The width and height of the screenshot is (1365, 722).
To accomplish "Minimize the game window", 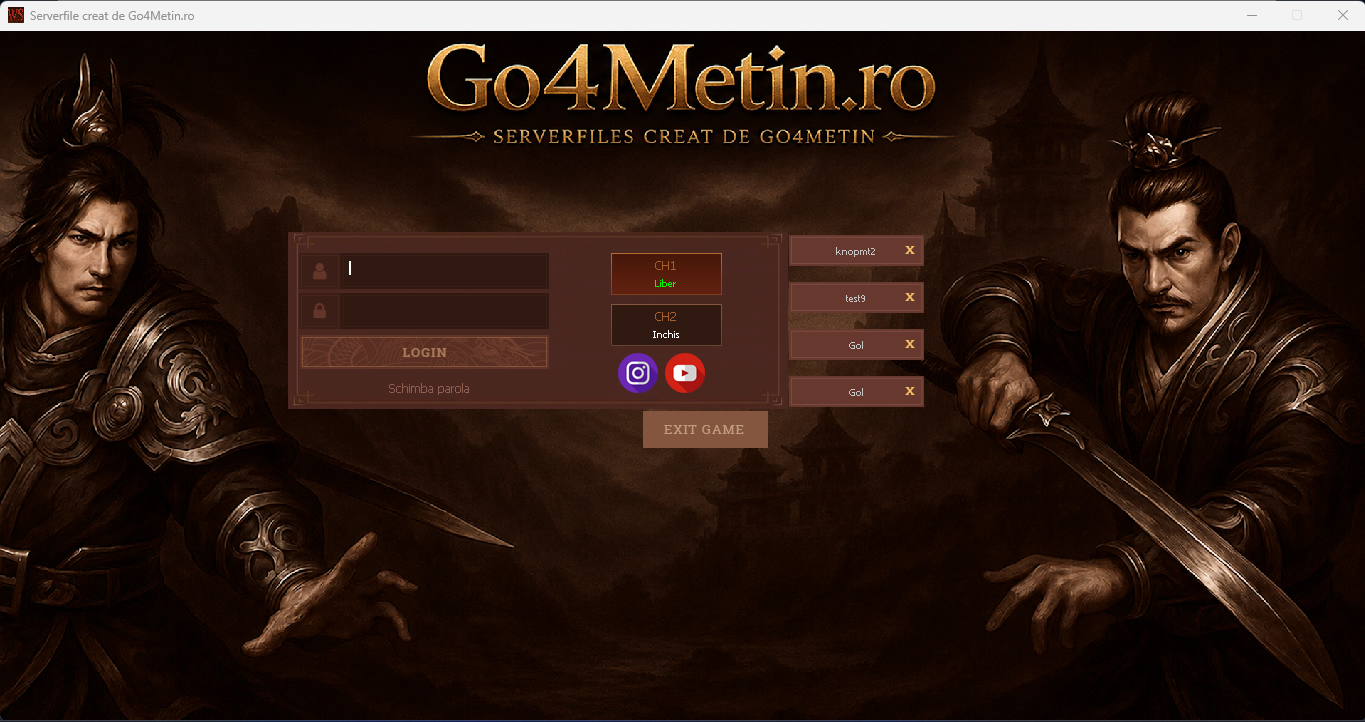I will (1252, 15).
